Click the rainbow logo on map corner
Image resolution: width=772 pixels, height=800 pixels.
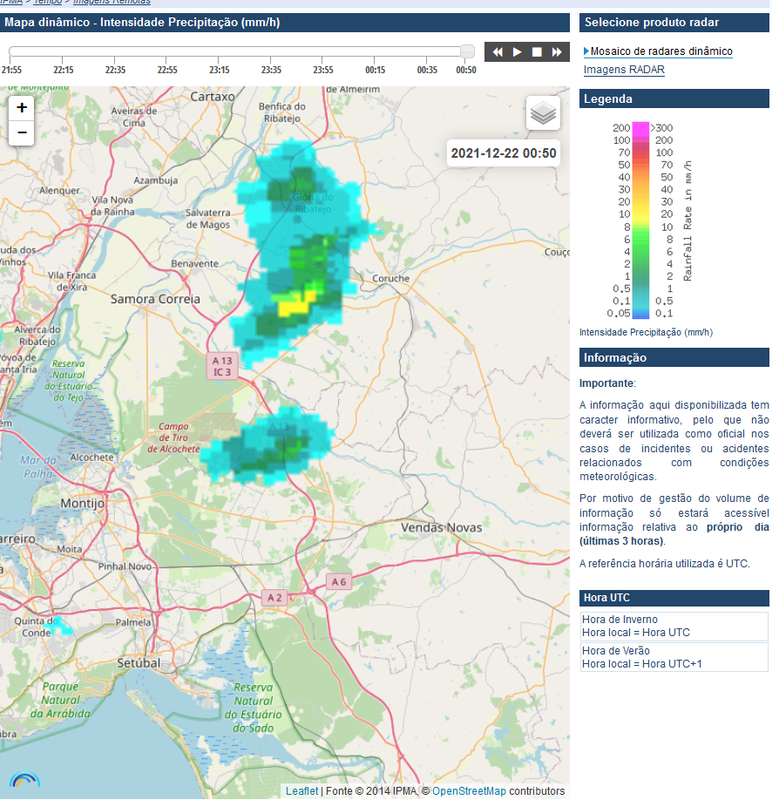pos(24,779)
